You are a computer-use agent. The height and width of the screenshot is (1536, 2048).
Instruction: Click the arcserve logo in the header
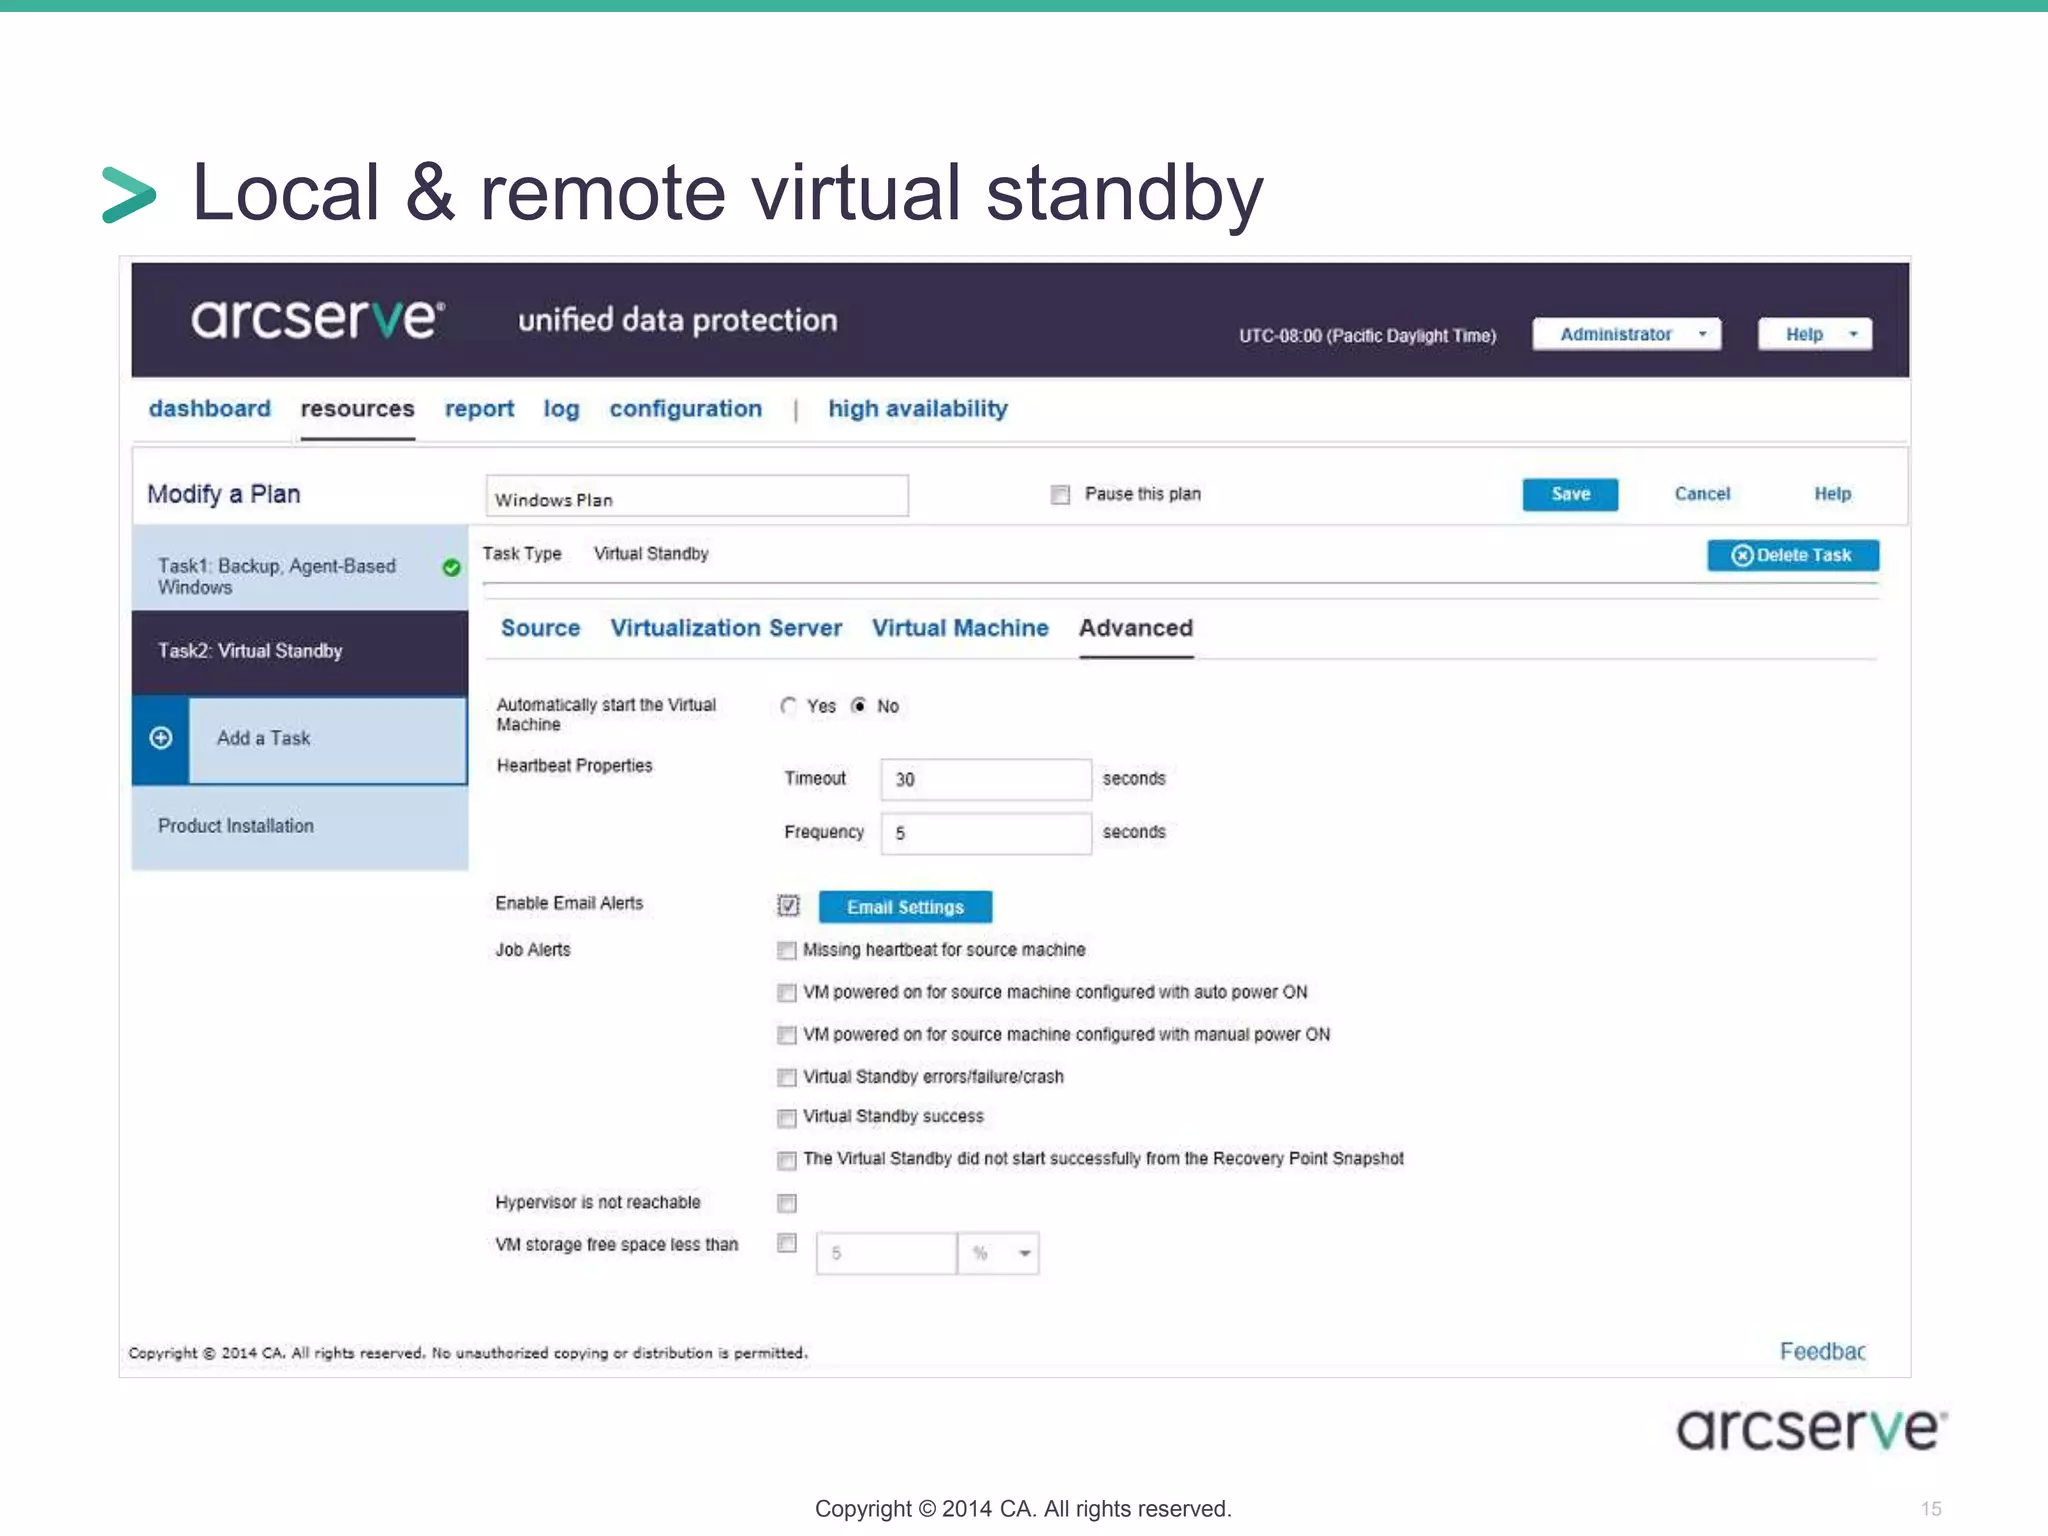(318, 319)
